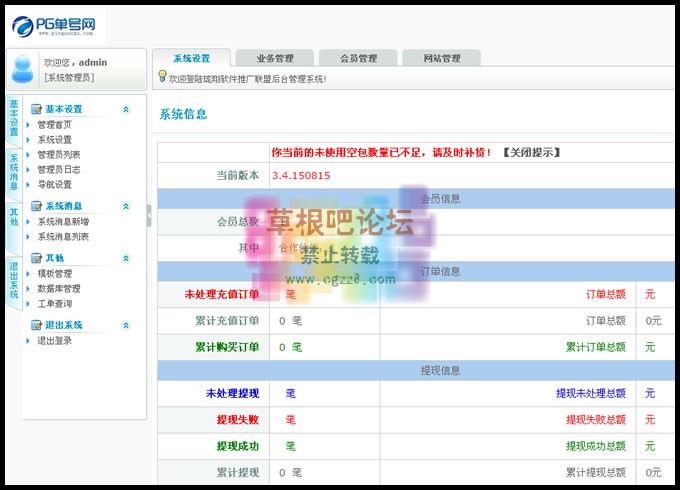Collapse the 其他 menu section
This screenshot has height=490, width=680.
pos(126,258)
